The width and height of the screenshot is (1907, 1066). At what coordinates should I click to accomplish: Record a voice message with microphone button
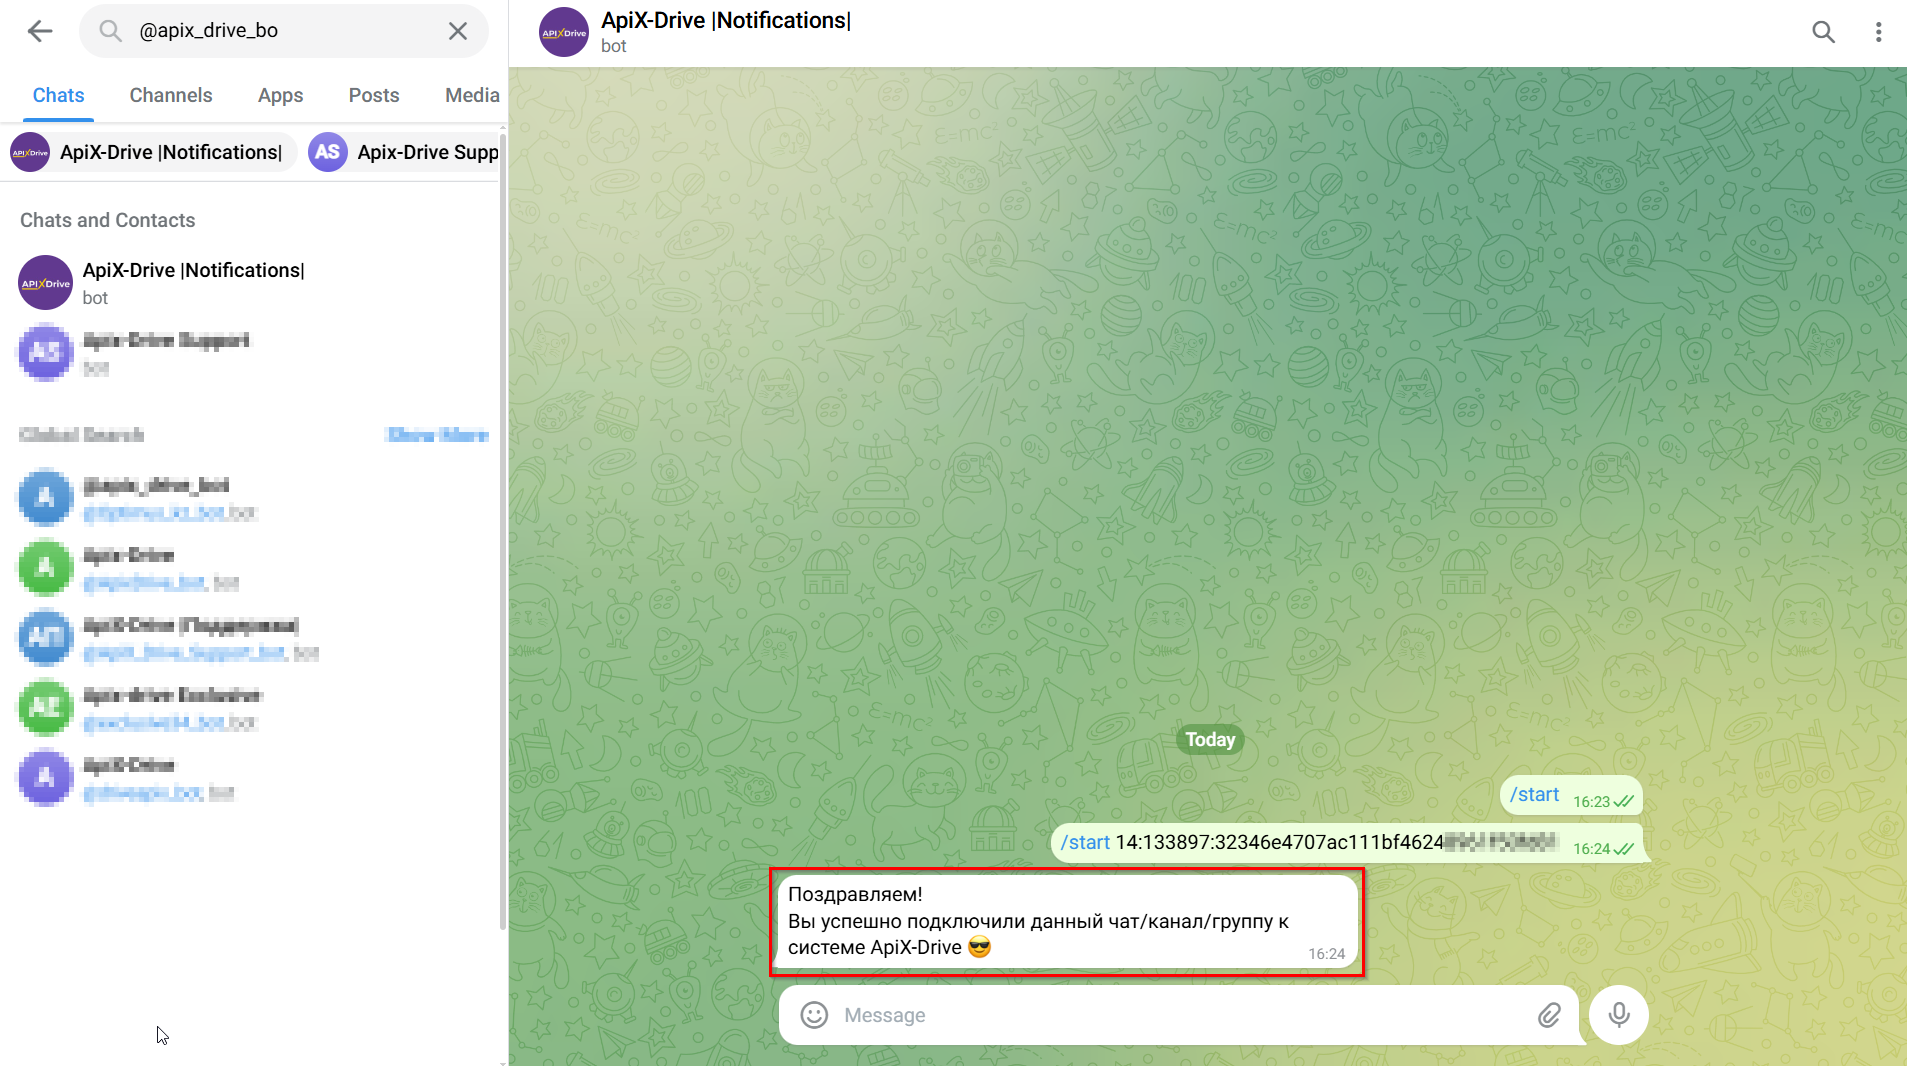1618,1015
